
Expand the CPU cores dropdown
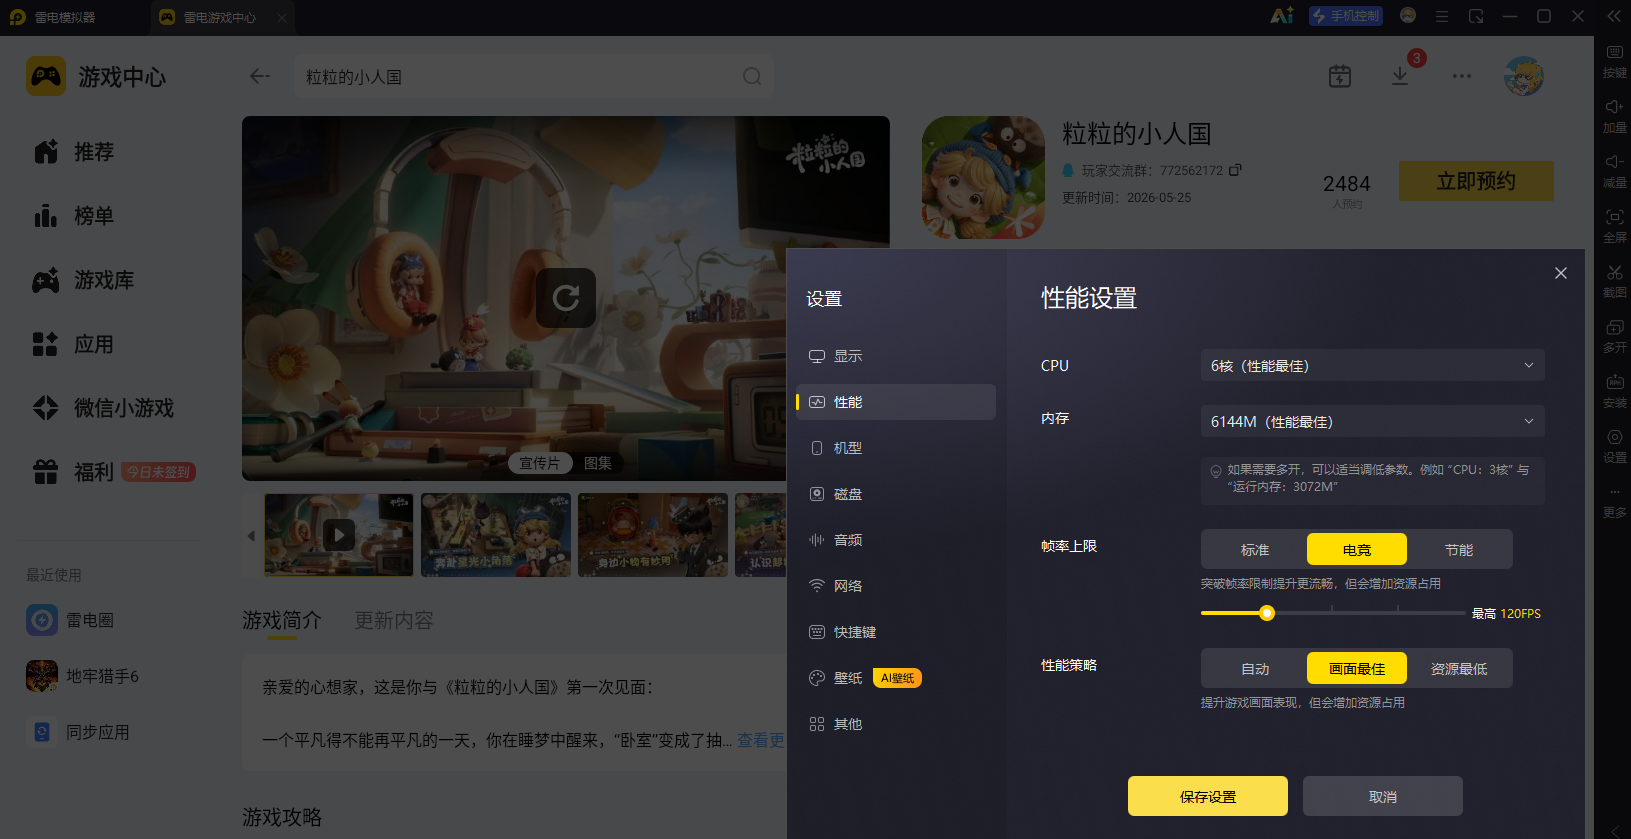click(x=1372, y=365)
